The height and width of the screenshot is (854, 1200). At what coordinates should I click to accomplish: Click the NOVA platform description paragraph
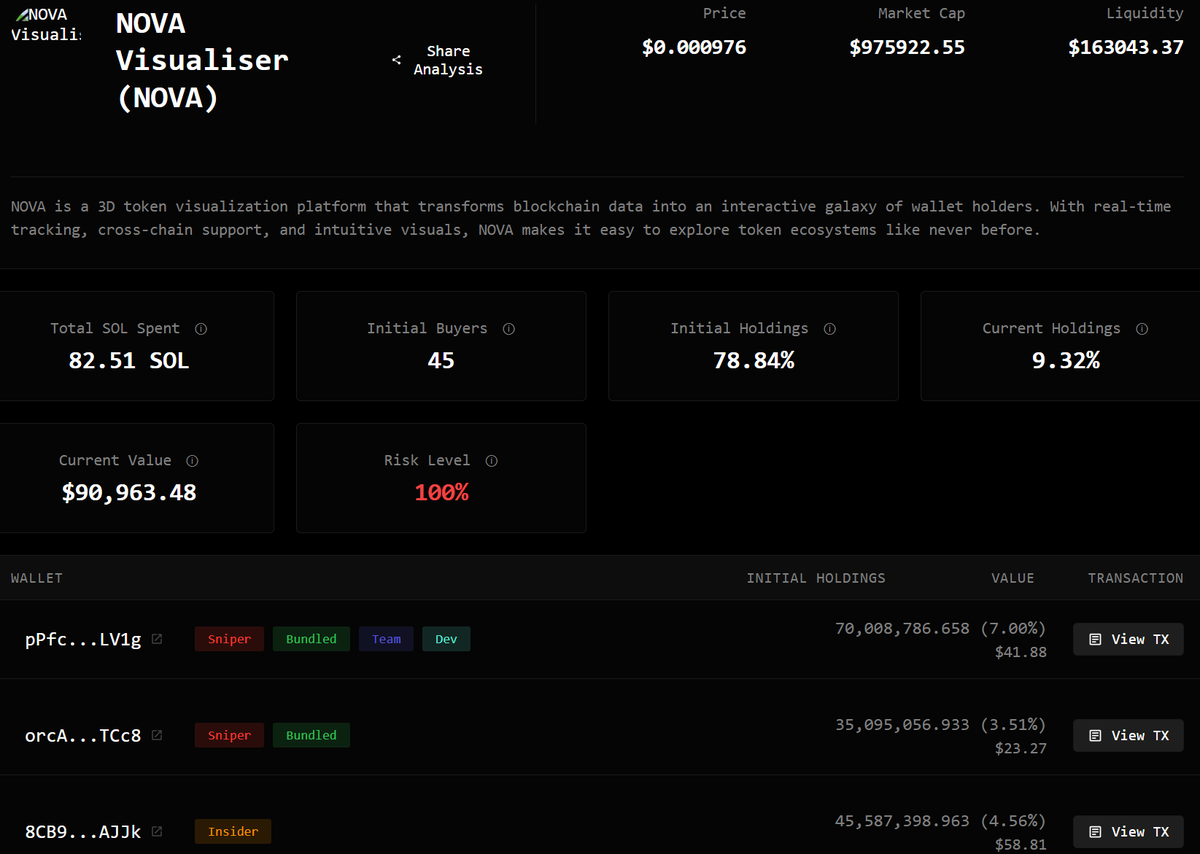pyautogui.click(x=591, y=218)
